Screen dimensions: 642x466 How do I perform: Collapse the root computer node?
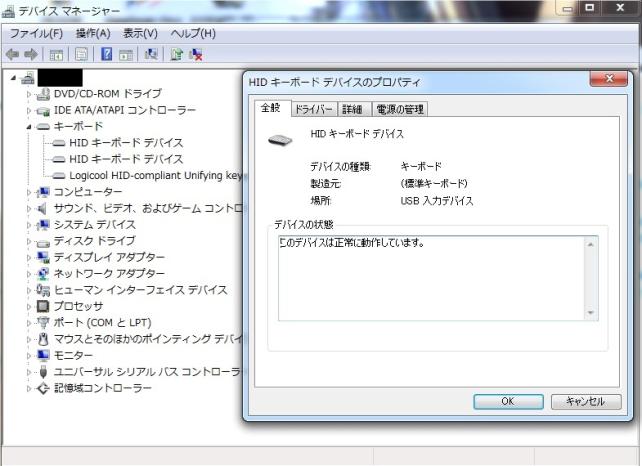point(14,78)
